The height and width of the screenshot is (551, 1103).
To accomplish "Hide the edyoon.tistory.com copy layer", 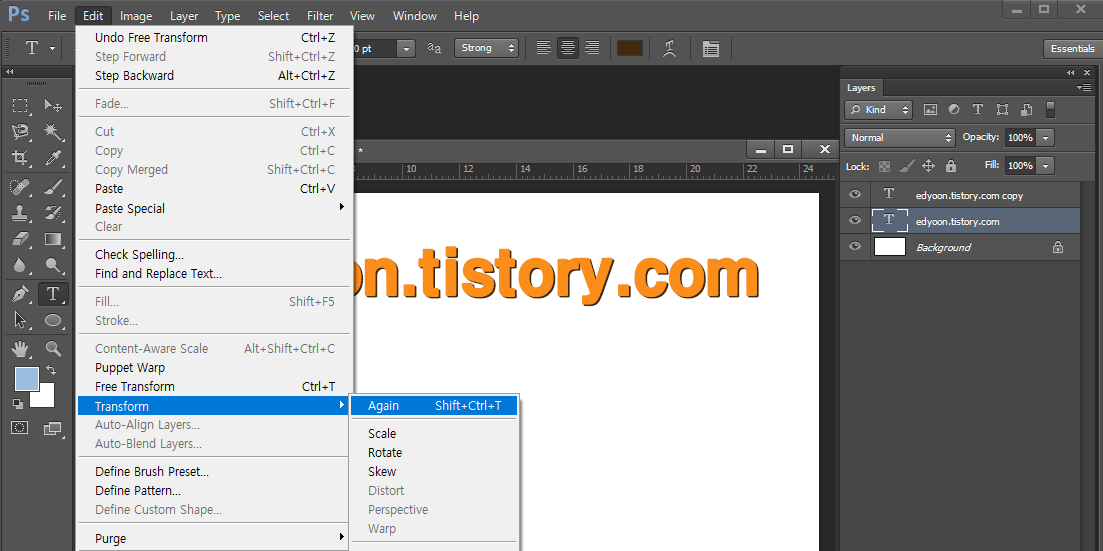I will (x=855, y=195).
